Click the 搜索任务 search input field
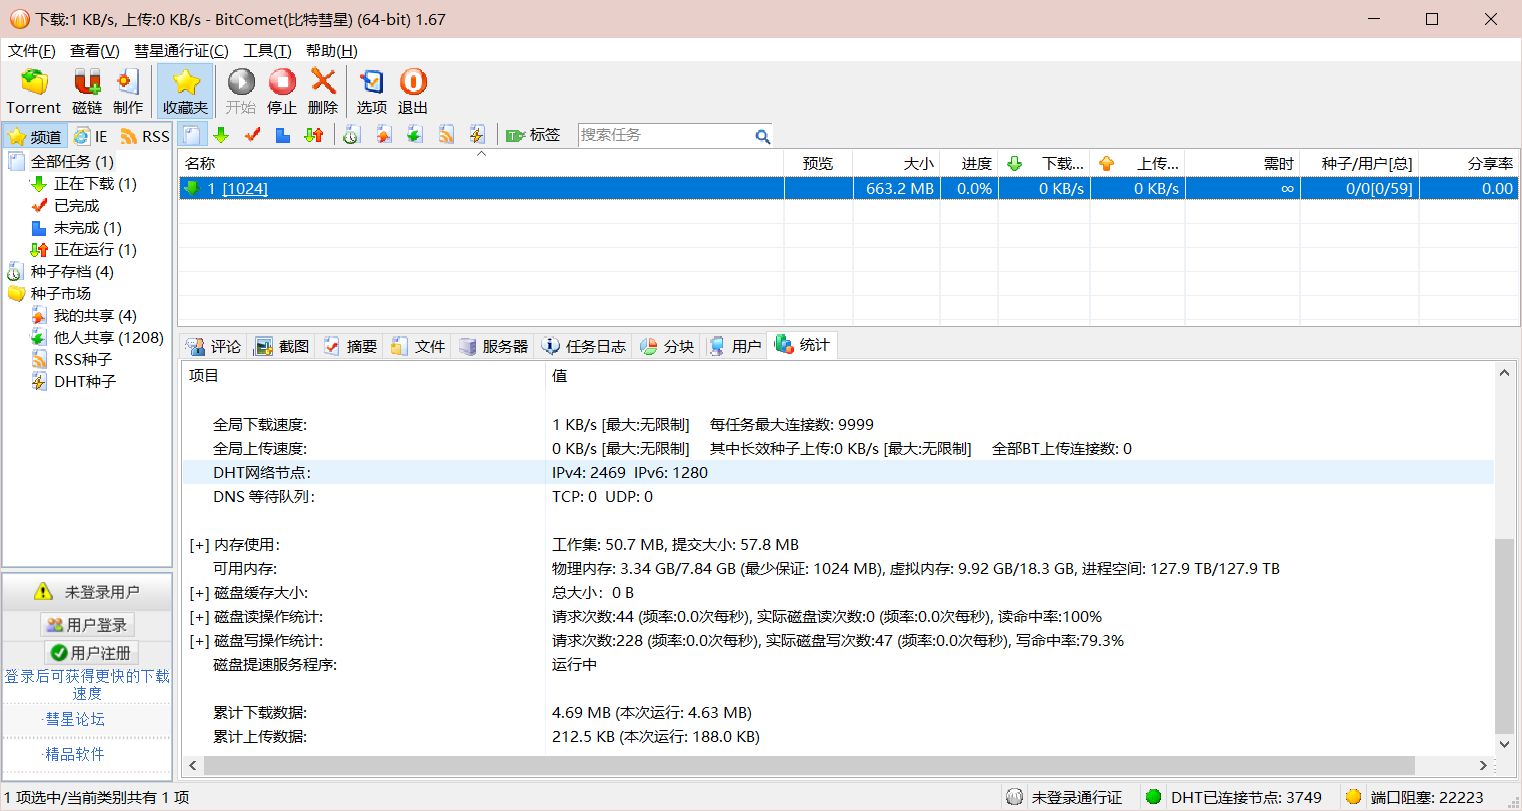 [x=664, y=135]
